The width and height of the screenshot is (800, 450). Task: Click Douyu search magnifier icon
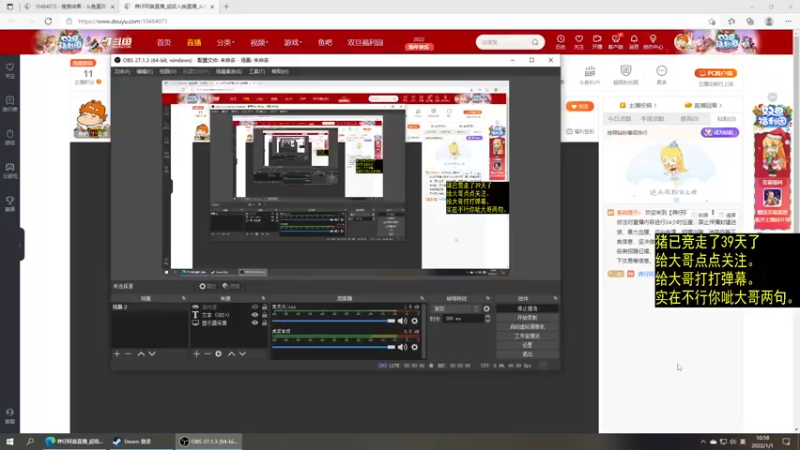(x=535, y=42)
